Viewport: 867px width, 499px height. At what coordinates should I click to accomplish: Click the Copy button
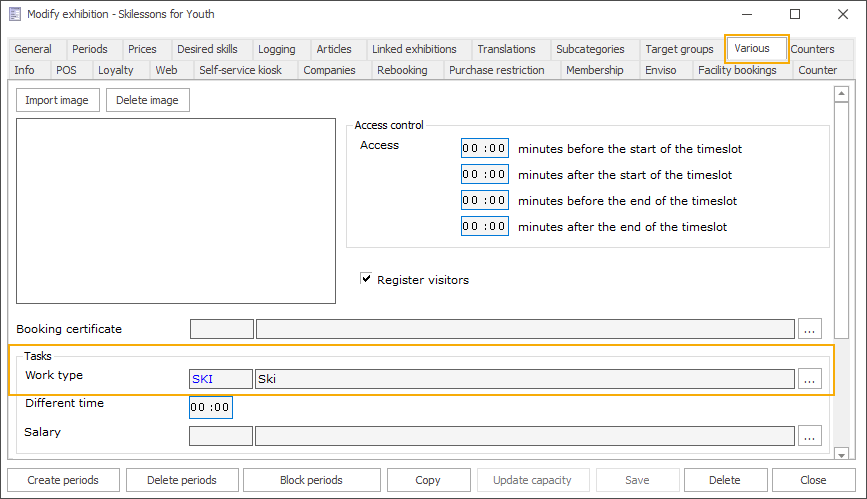click(428, 480)
